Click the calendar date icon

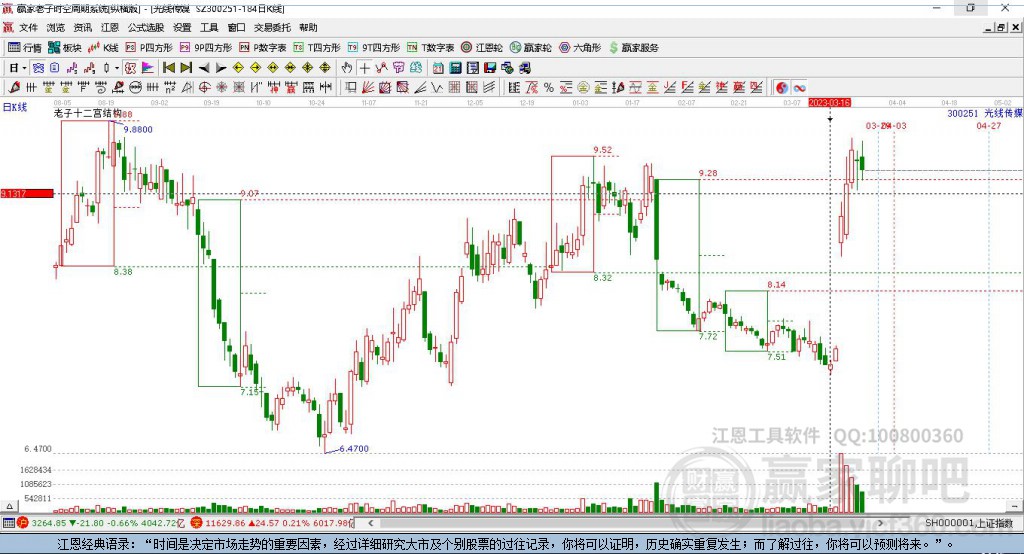(438, 68)
